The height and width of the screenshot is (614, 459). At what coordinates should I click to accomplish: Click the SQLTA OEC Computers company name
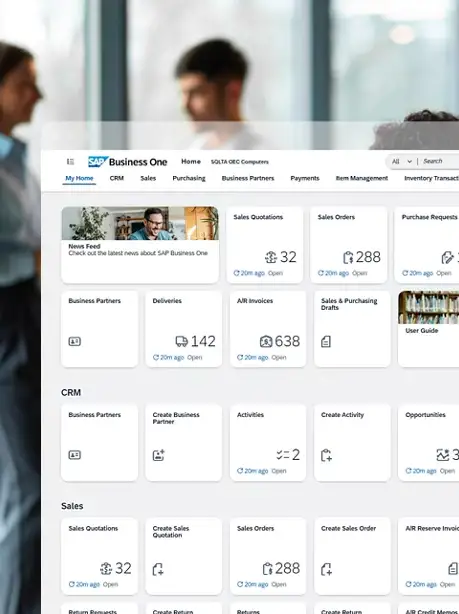[240, 162]
